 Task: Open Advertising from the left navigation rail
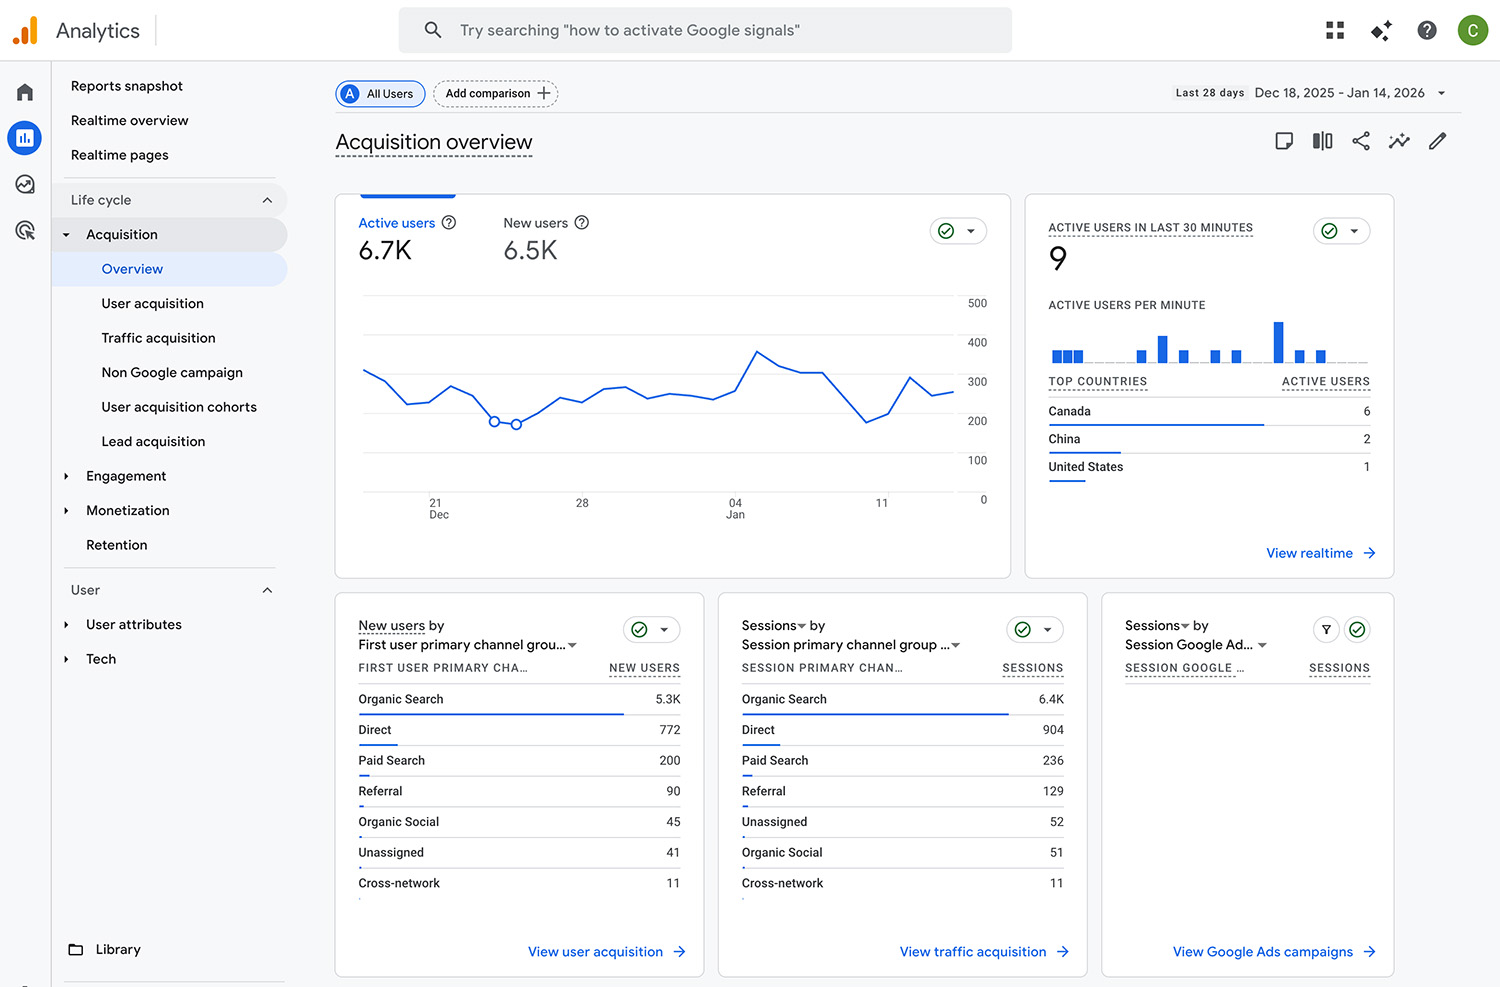click(x=24, y=230)
